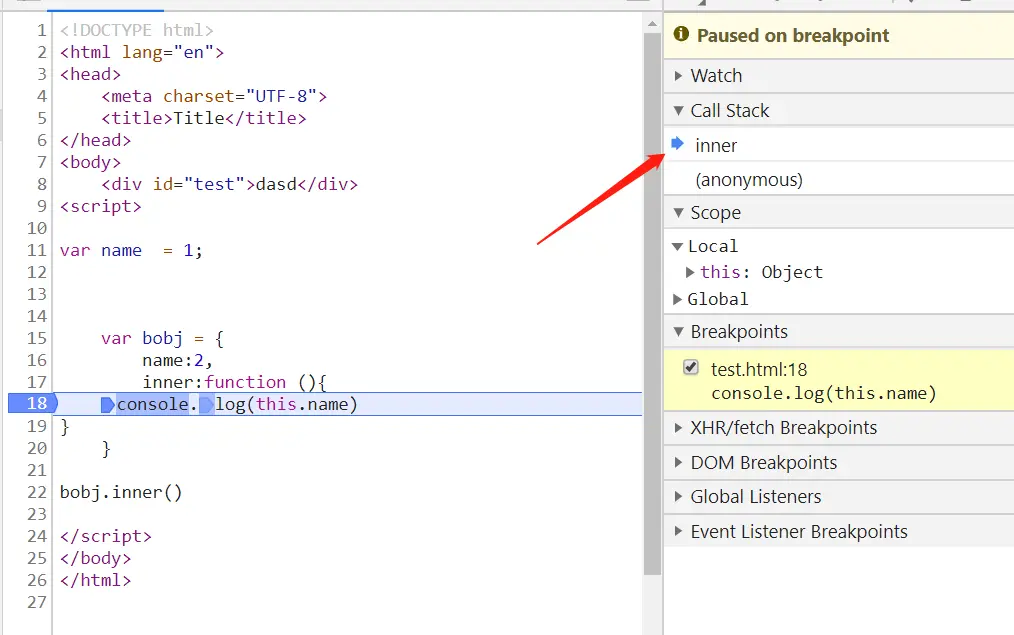
Task: Expand the 'this: Object' entry
Action: [x=690, y=272]
